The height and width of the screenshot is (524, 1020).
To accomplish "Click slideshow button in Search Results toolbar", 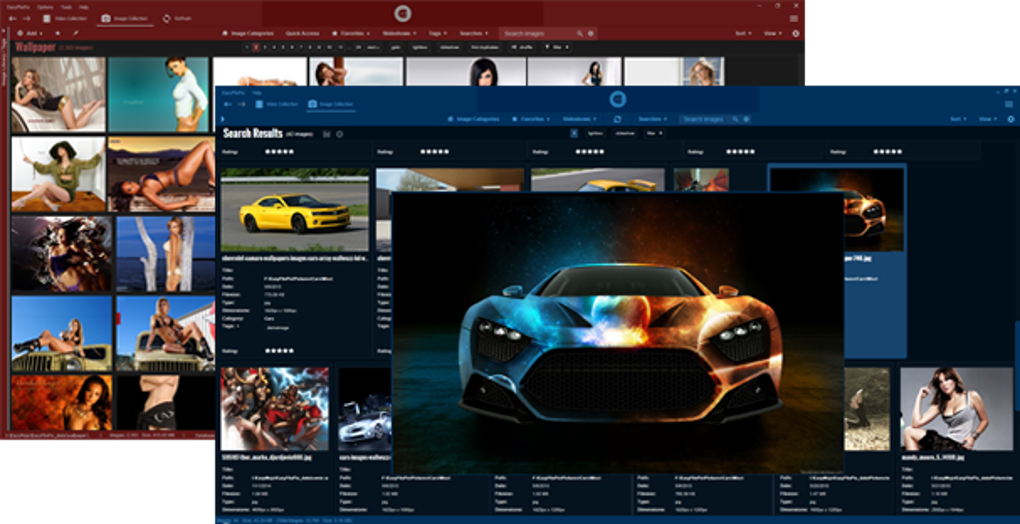I will (x=624, y=133).
